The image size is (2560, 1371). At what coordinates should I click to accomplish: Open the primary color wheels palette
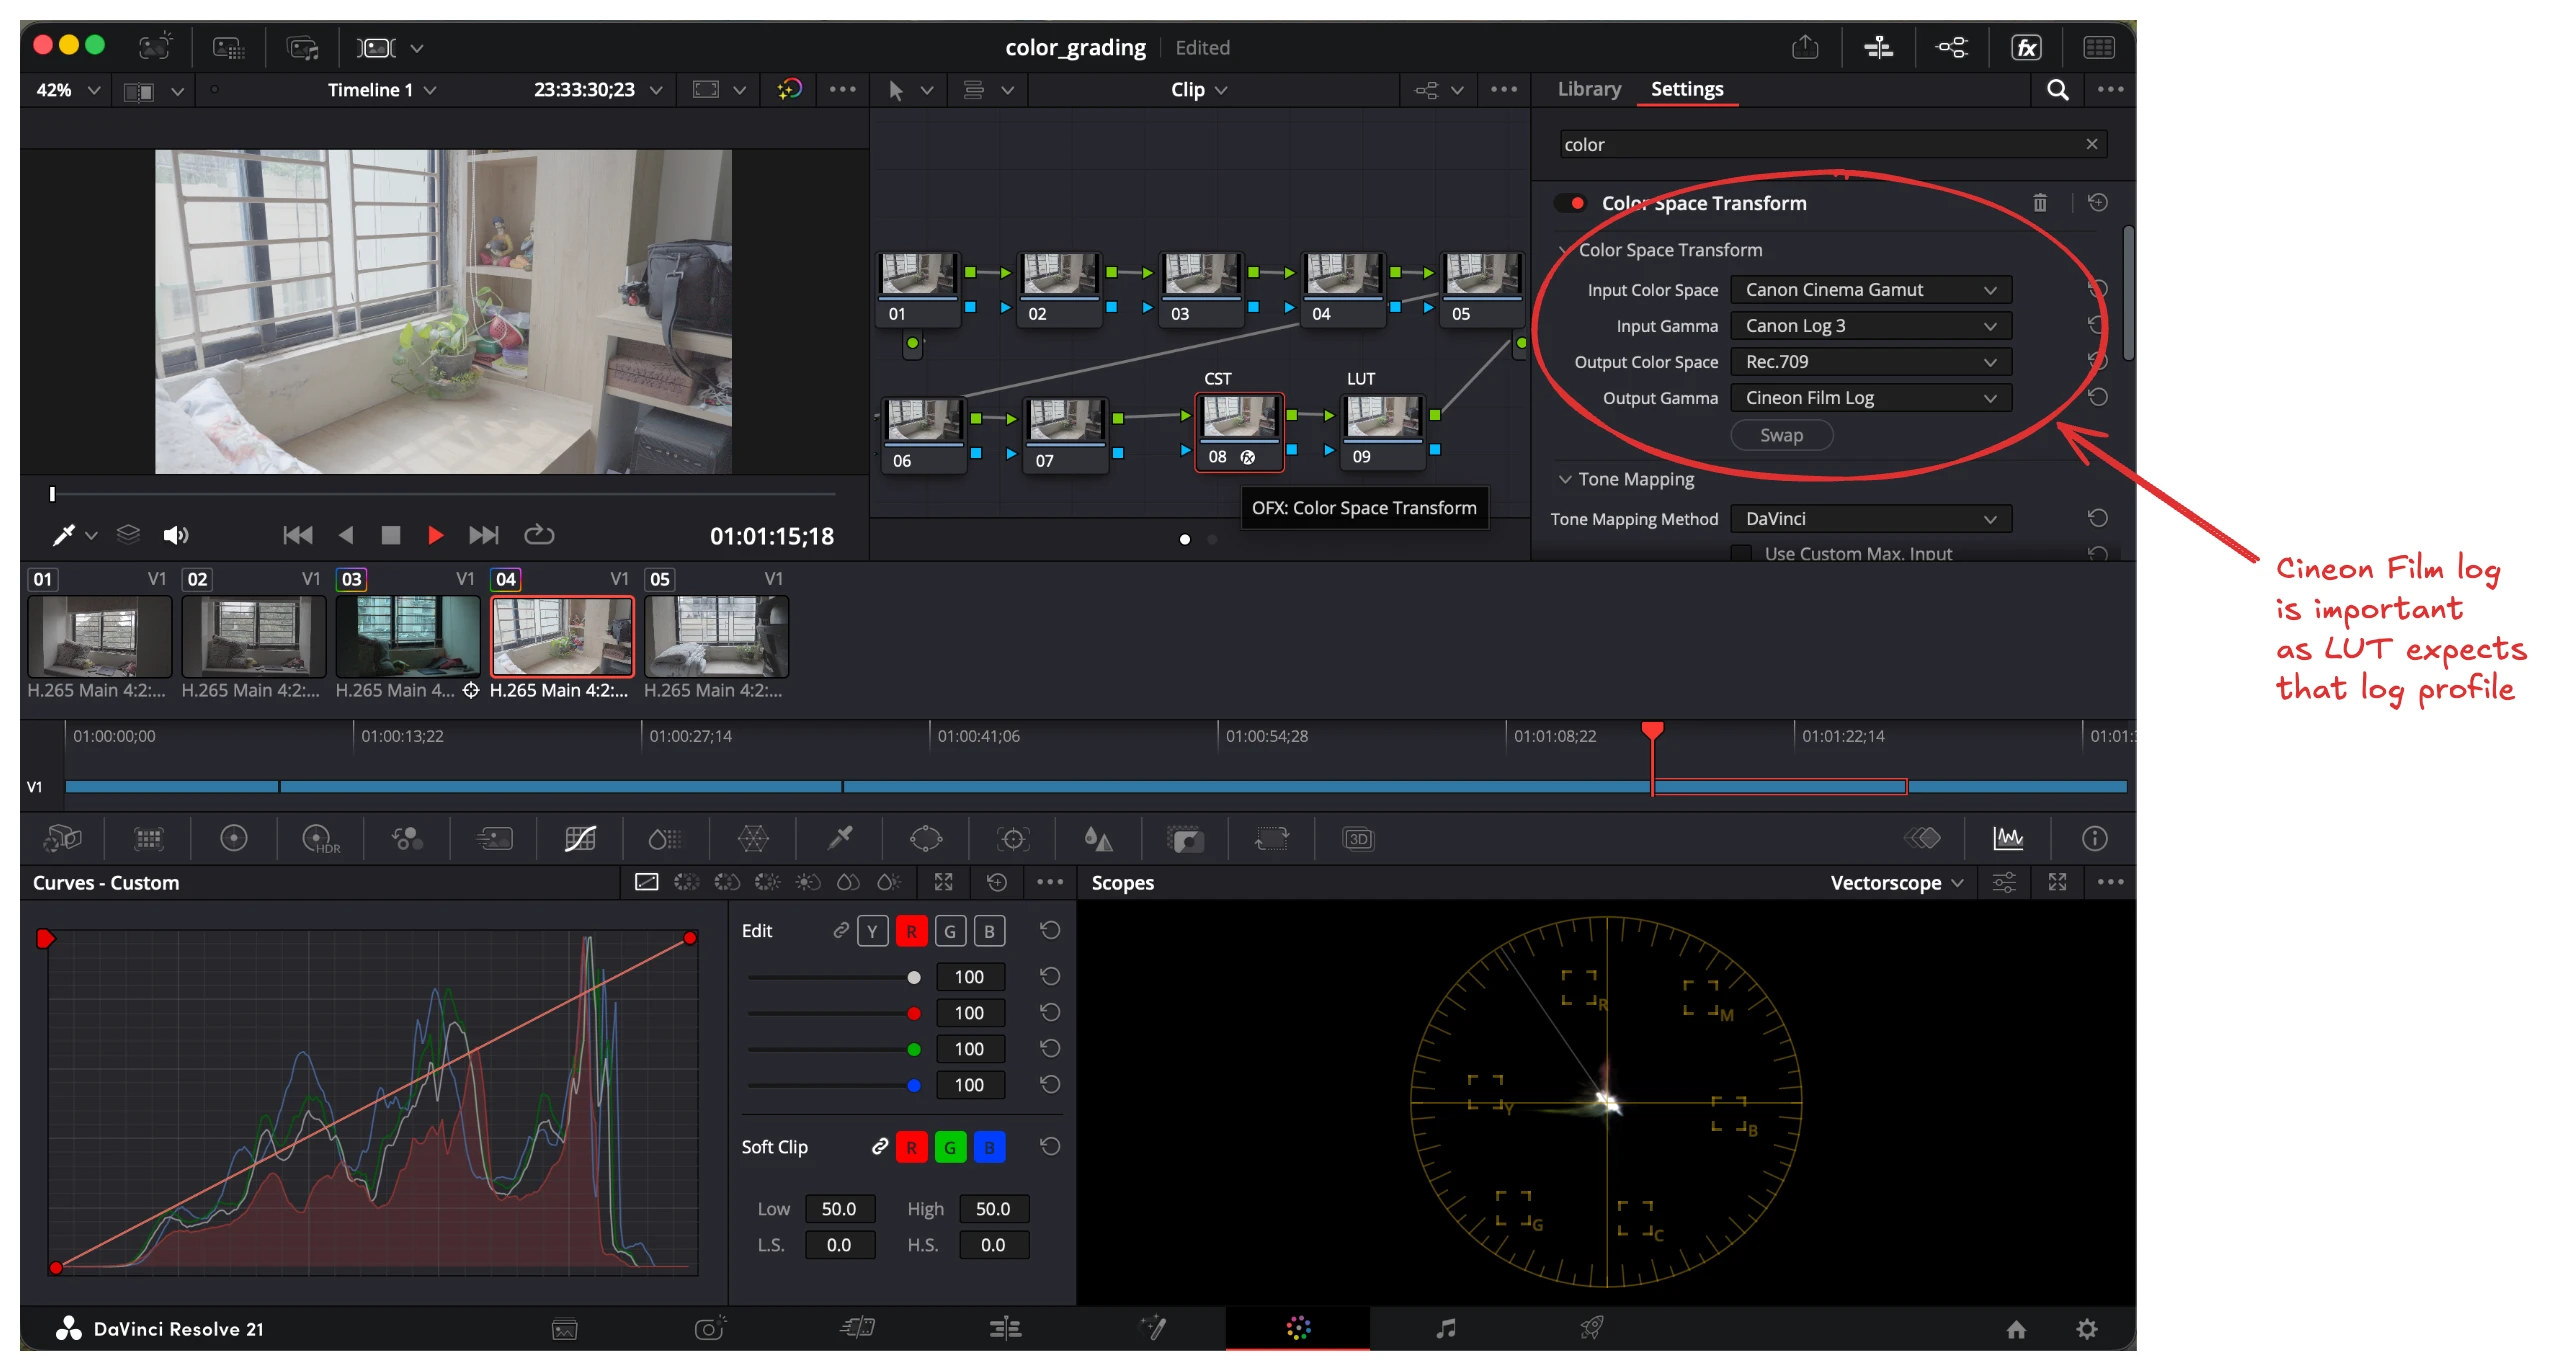(x=234, y=839)
